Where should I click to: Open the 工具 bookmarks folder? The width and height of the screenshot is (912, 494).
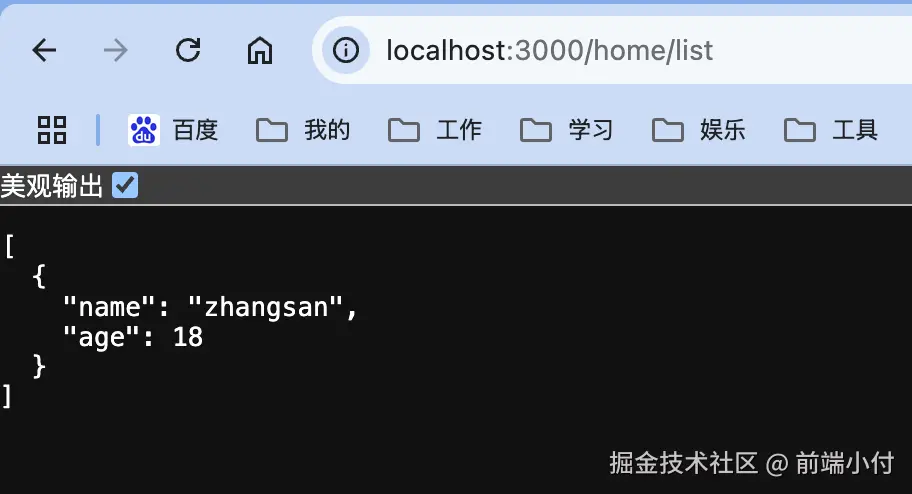click(x=831, y=130)
